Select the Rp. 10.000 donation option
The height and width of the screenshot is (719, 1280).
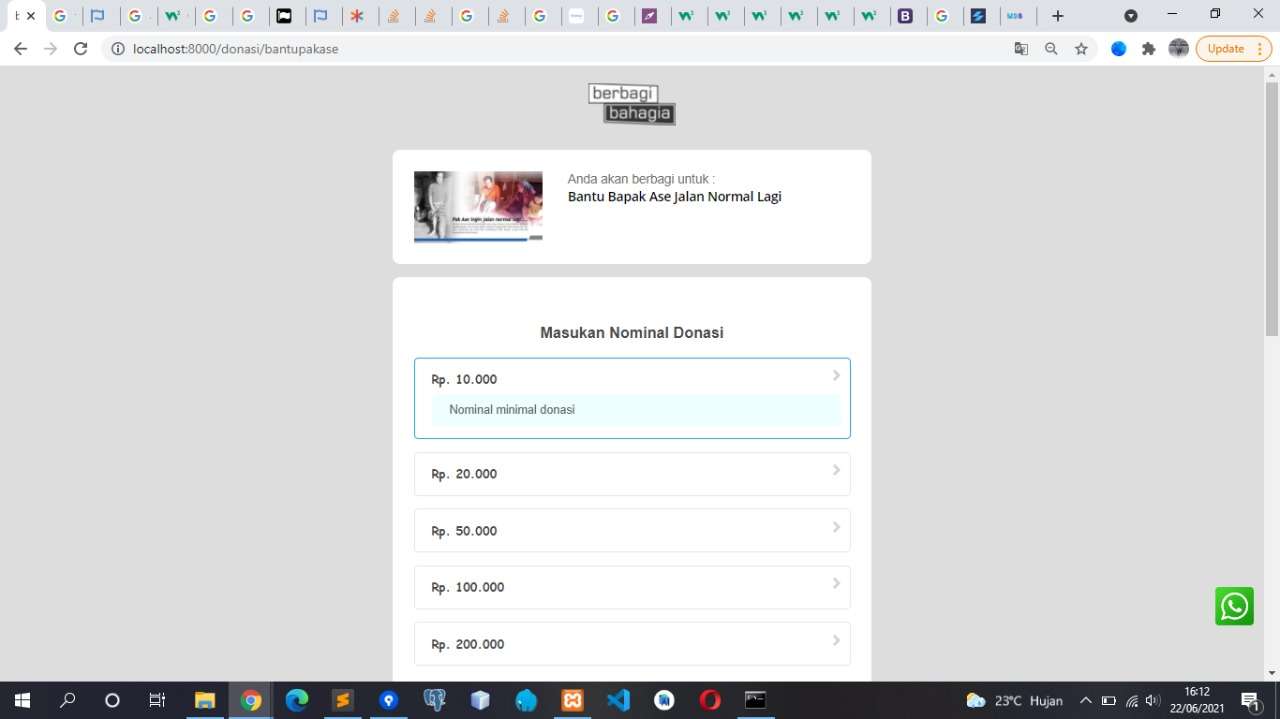click(631, 380)
